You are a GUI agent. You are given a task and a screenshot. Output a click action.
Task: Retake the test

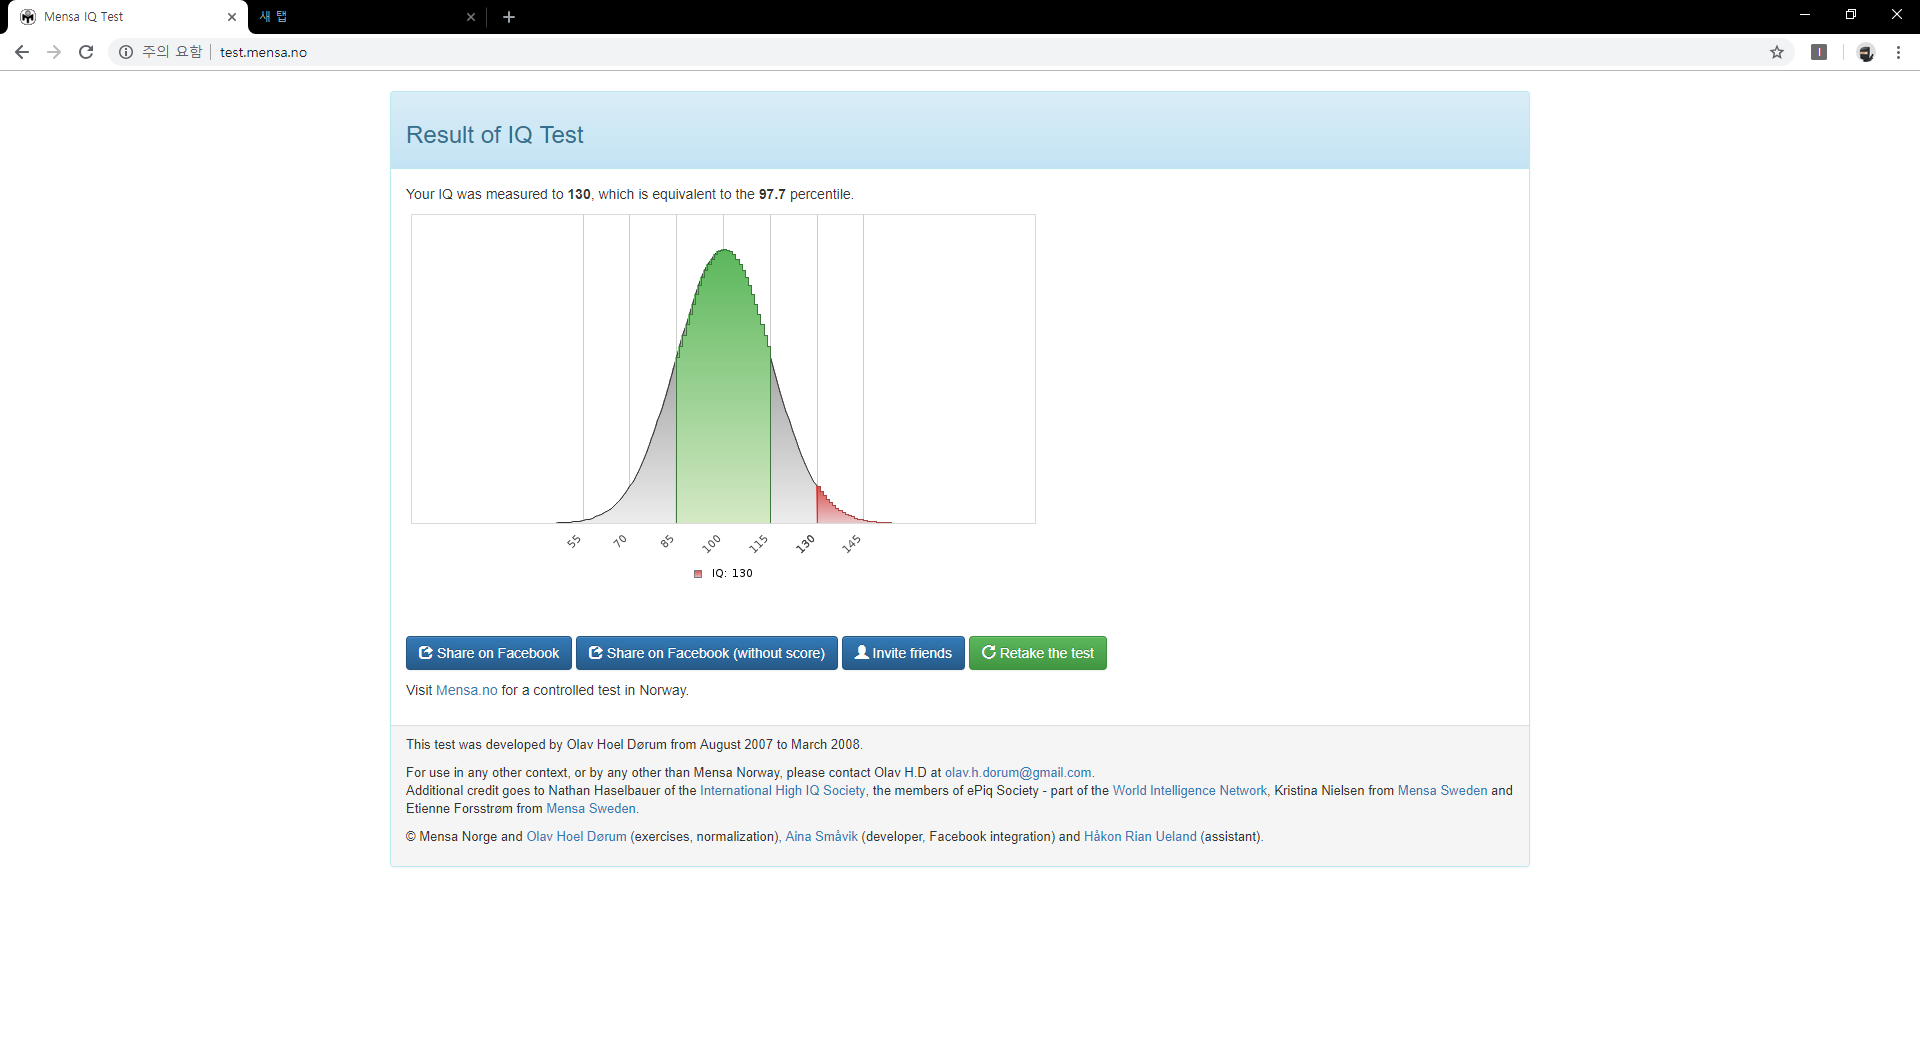coord(1038,653)
